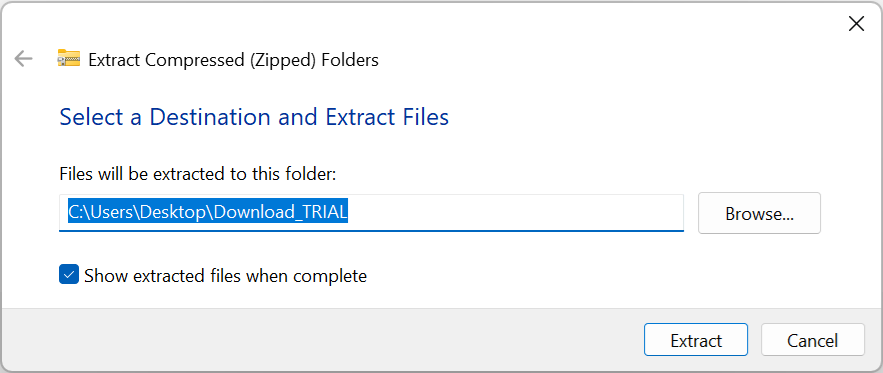Place cursor on 'Users' in path
This screenshot has width=883, height=373.
[113, 212]
